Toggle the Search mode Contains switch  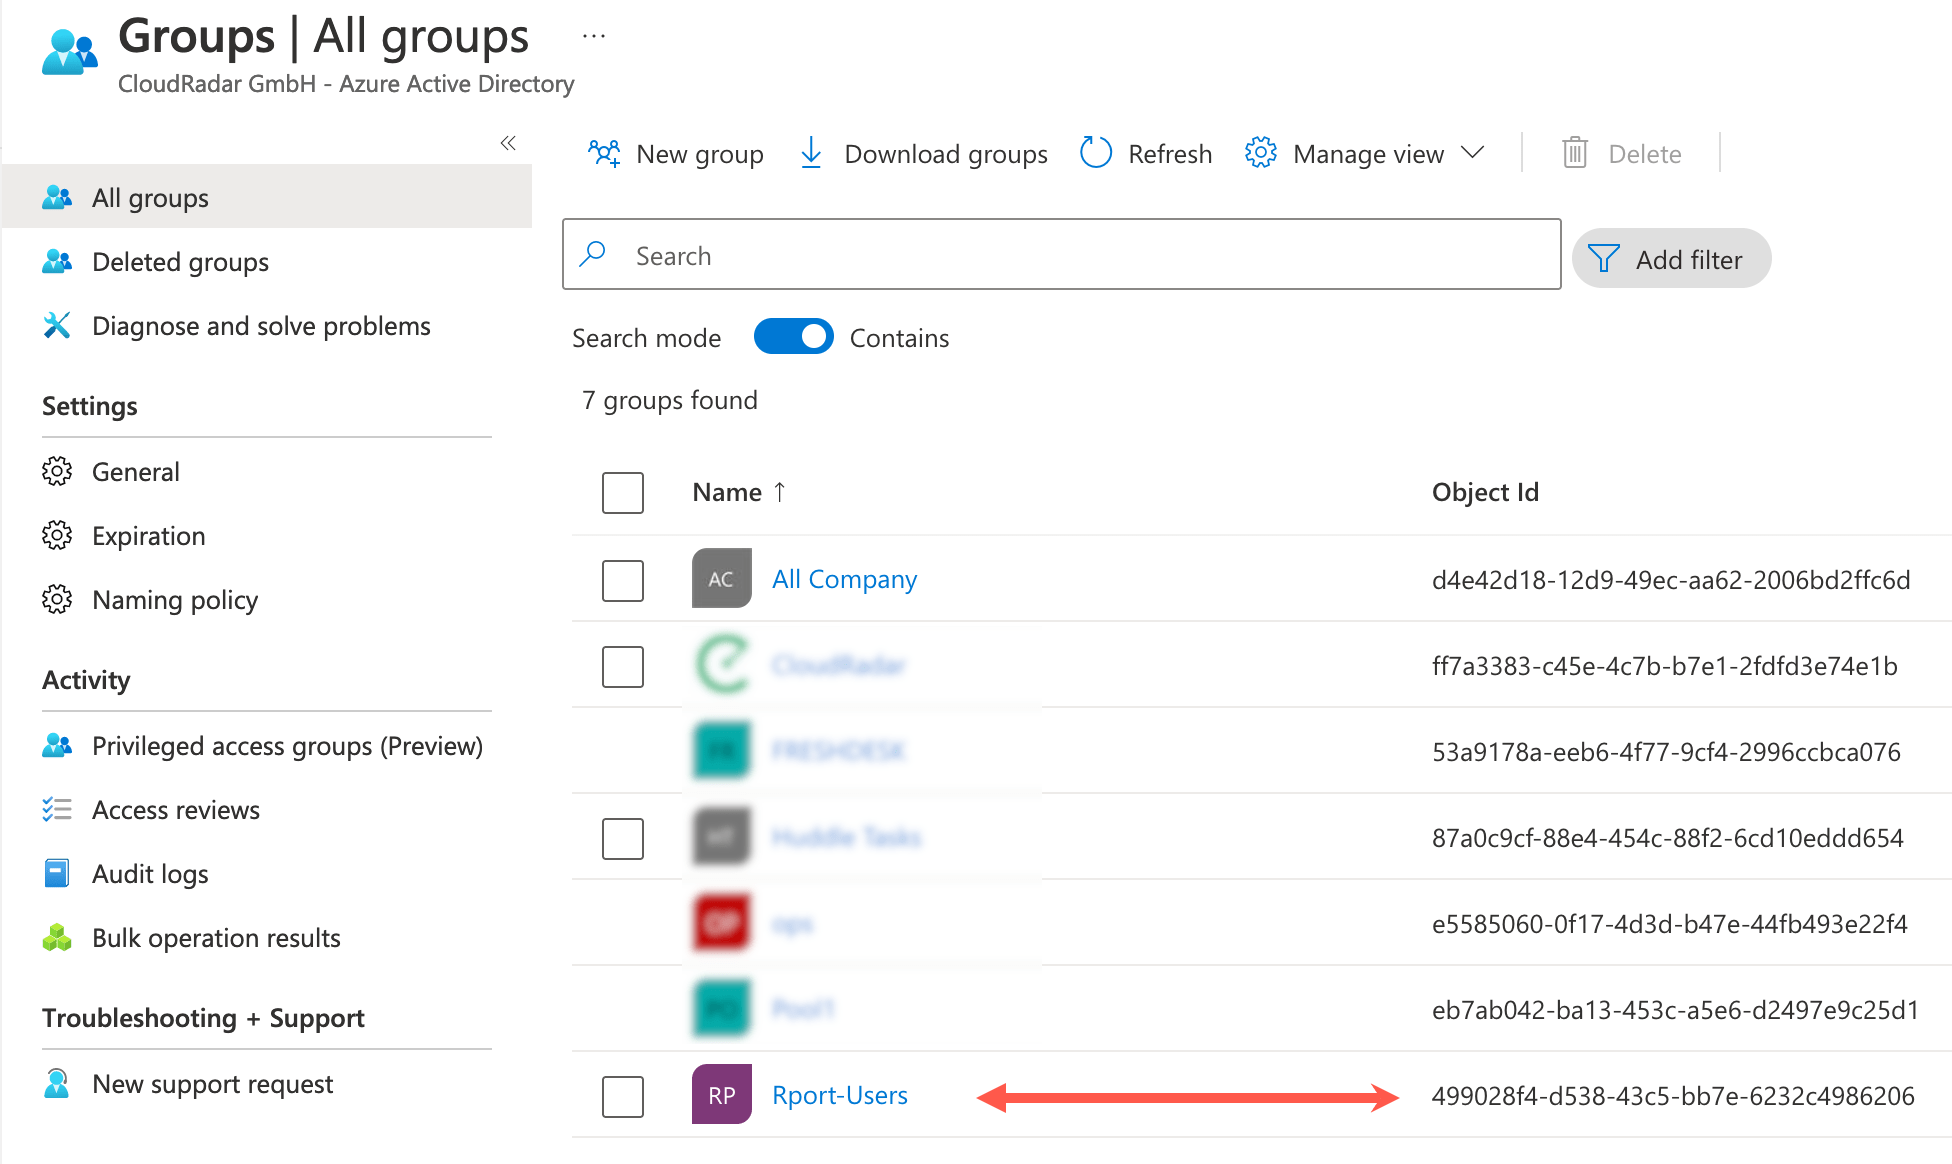(x=793, y=337)
